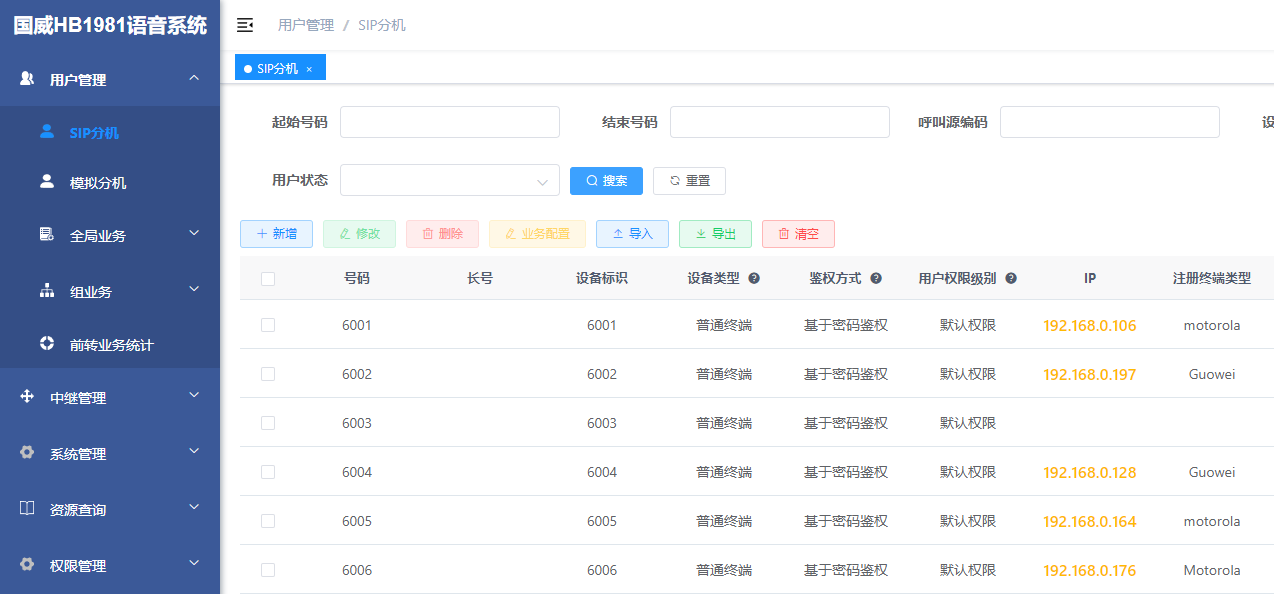Screen dimensions: 1274x594
Task: Click help icon beside 用户权限级别 header
Action: point(1011,279)
